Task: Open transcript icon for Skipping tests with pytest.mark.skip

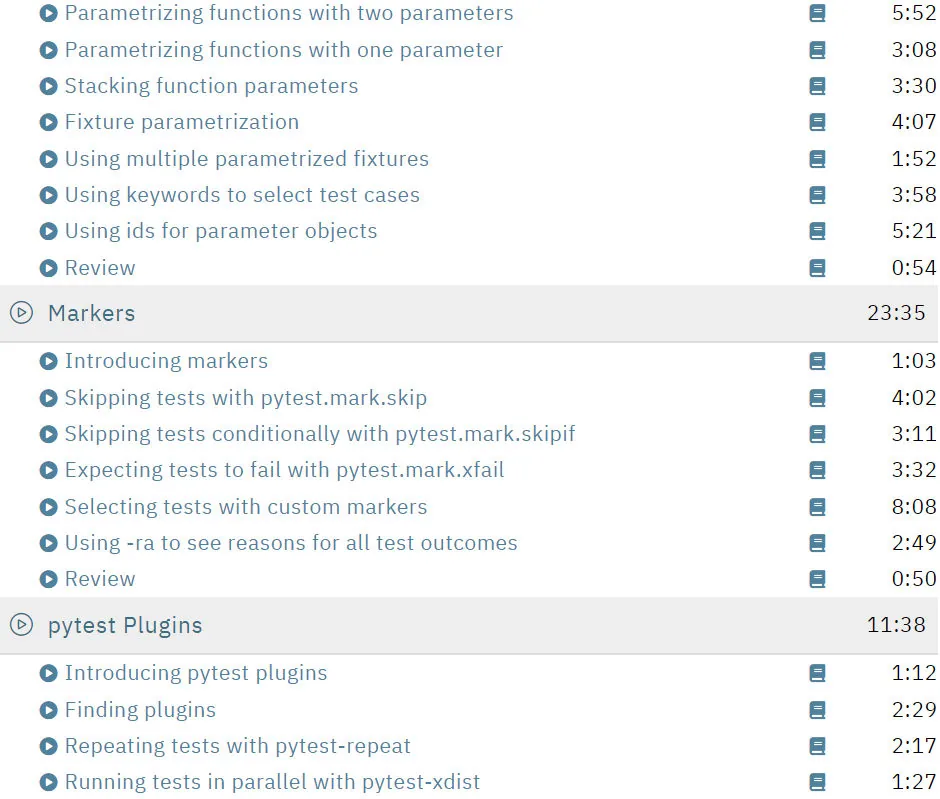Action: pyautogui.click(x=817, y=398)
